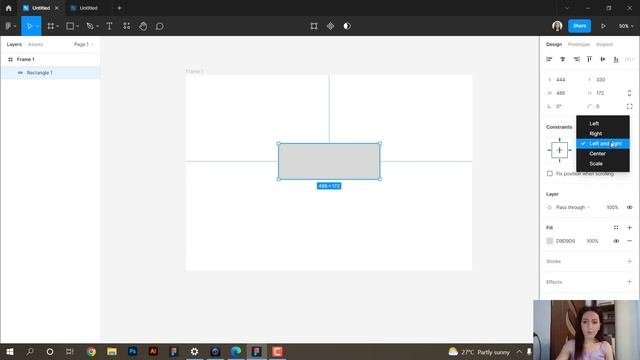
Task: Click the Use as mask icon
Action: point(347,26)
